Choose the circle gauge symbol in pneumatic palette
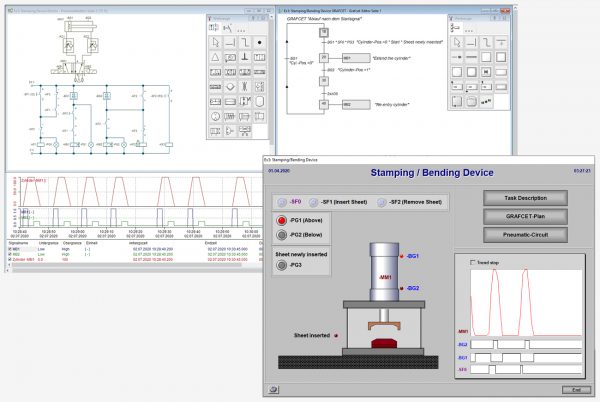The height and width of the screenshot is (402, 600). click(215, 116)
